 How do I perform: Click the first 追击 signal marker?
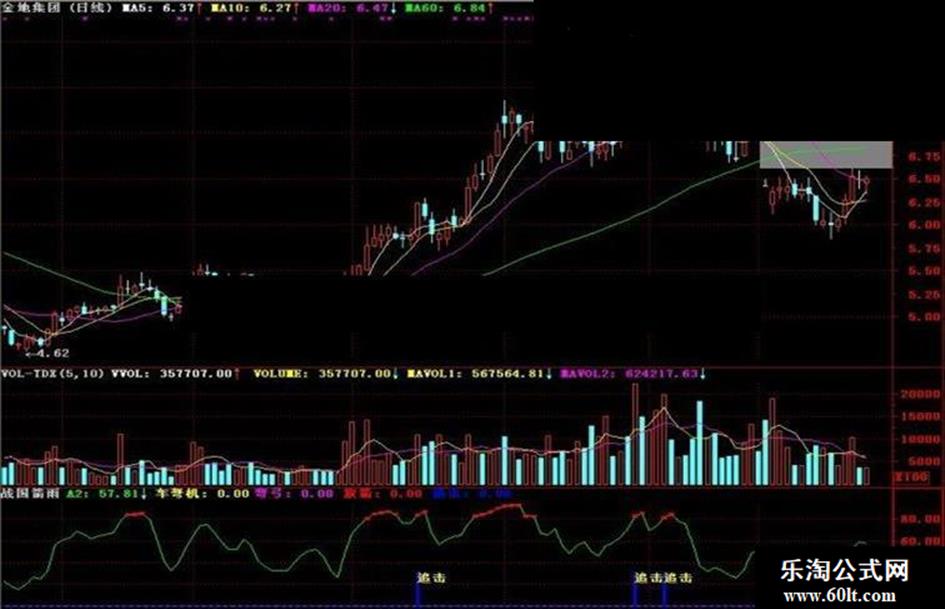click(431, 578)
